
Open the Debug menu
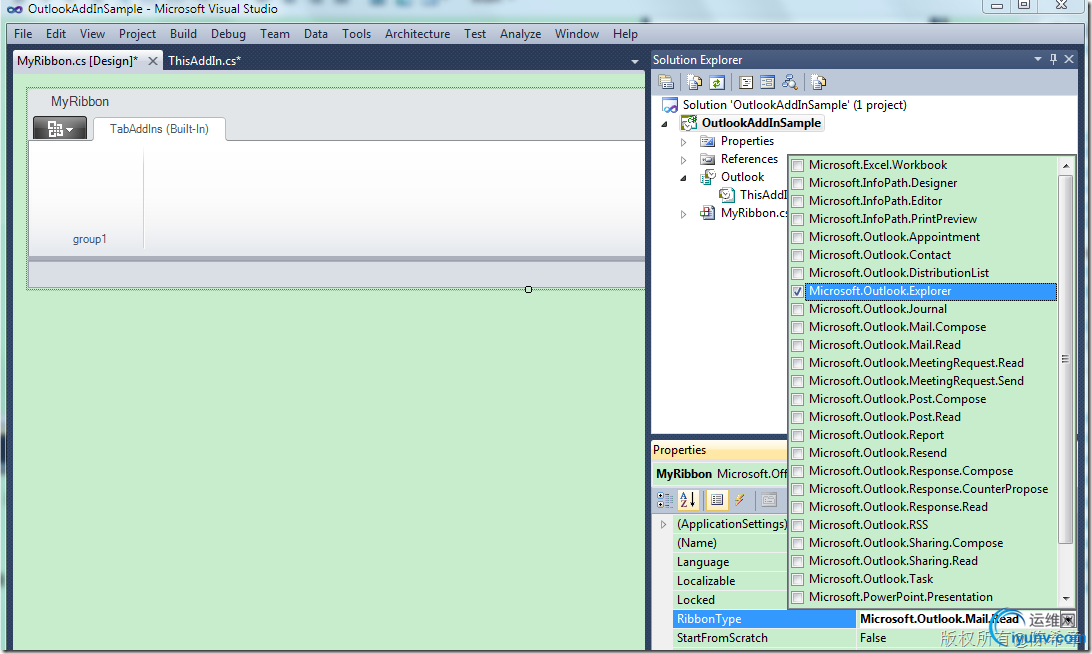pos(228,33)
